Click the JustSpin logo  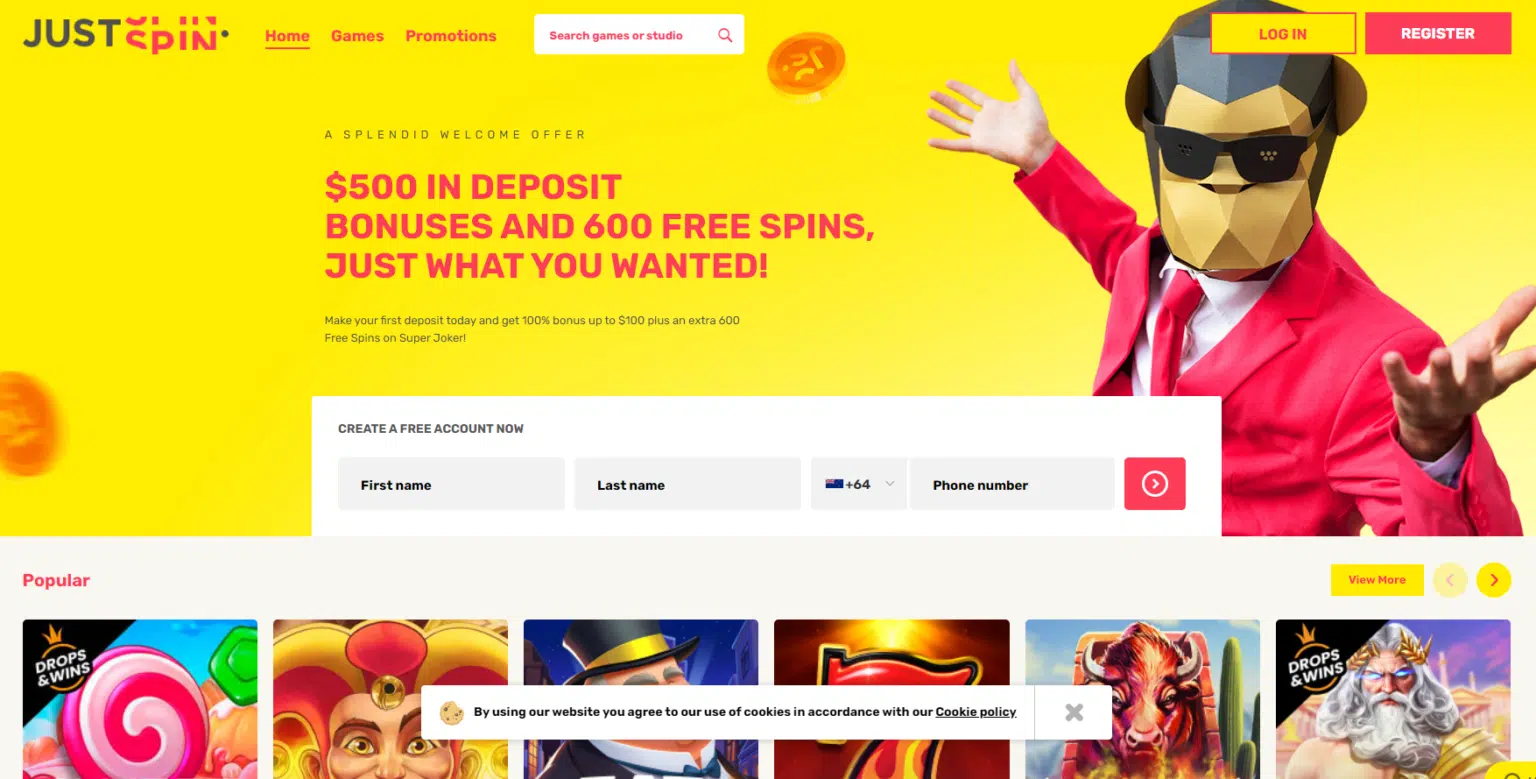click(126, 34)
